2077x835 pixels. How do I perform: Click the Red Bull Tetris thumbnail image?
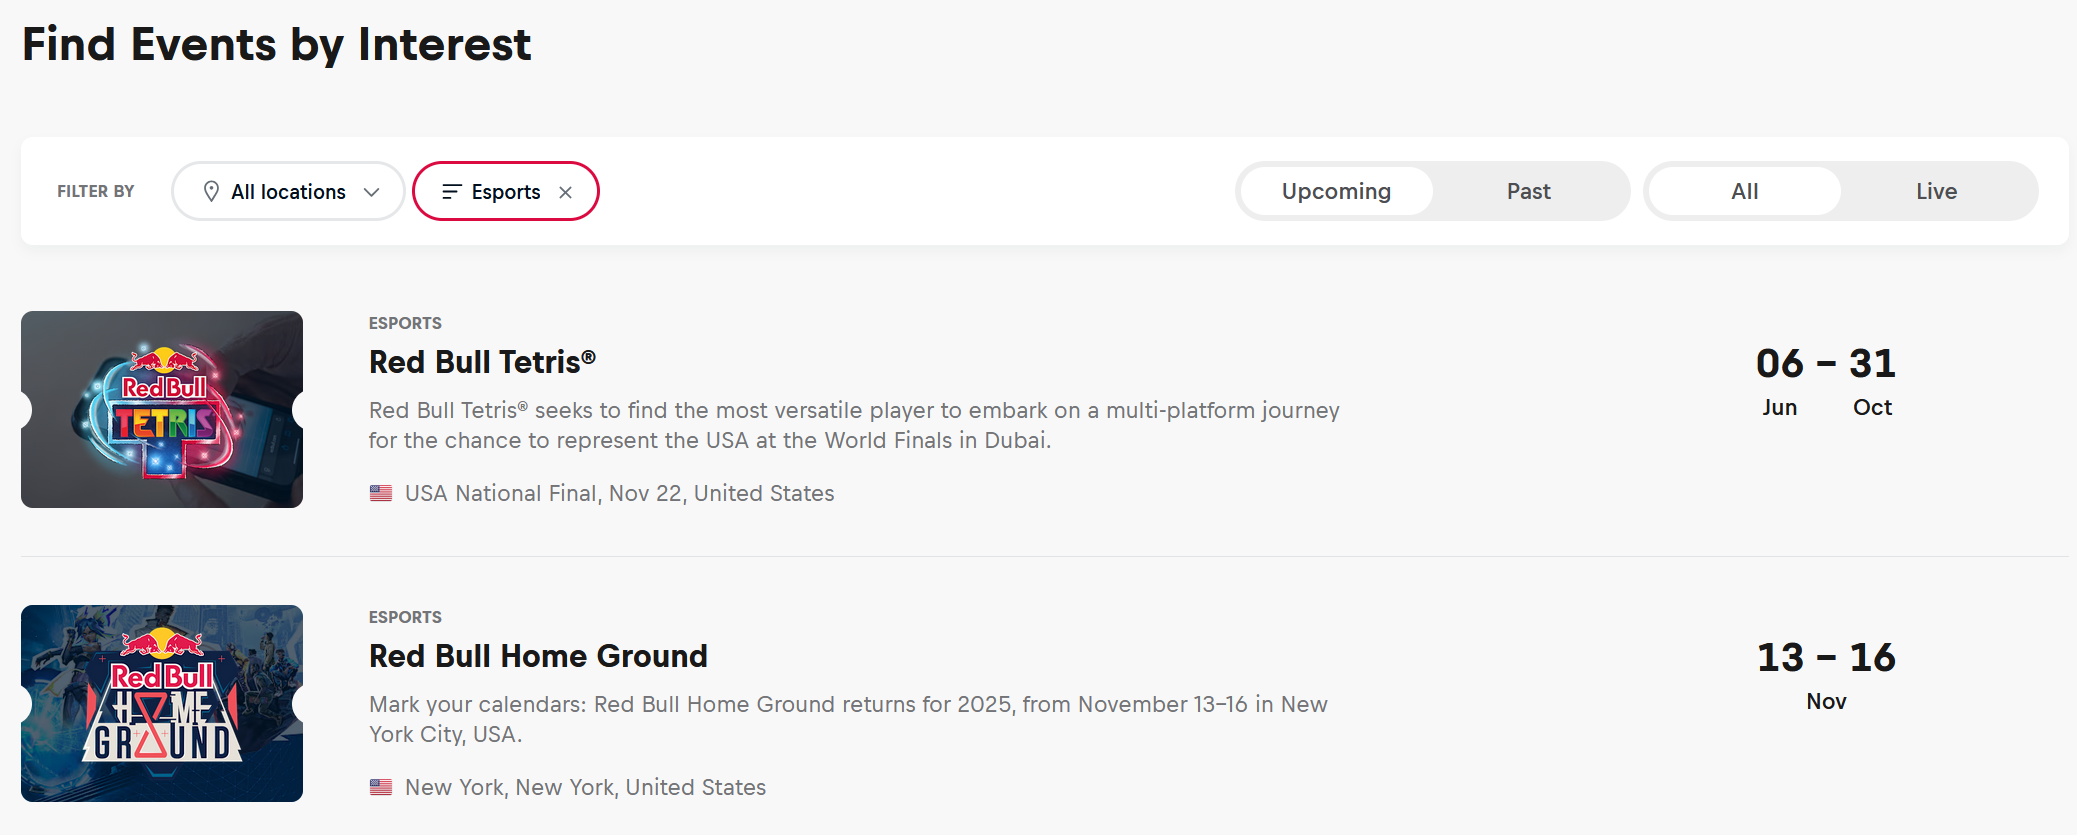click(x=162, y=409)
